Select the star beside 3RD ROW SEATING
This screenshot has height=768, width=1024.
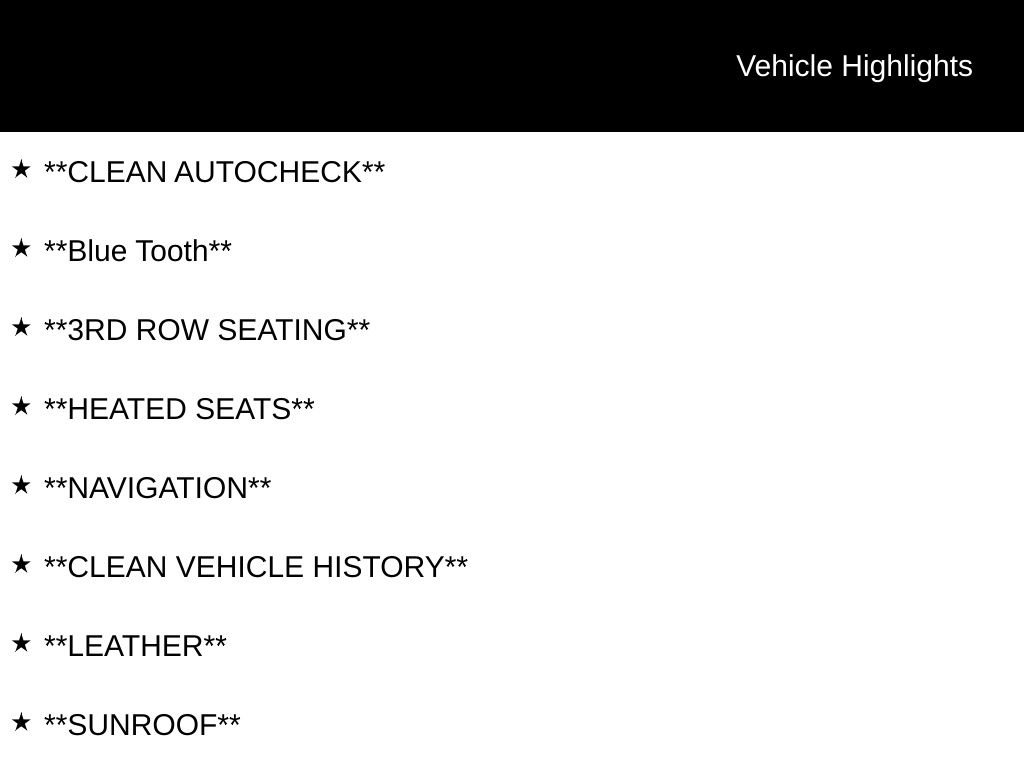tap(21, 328)
